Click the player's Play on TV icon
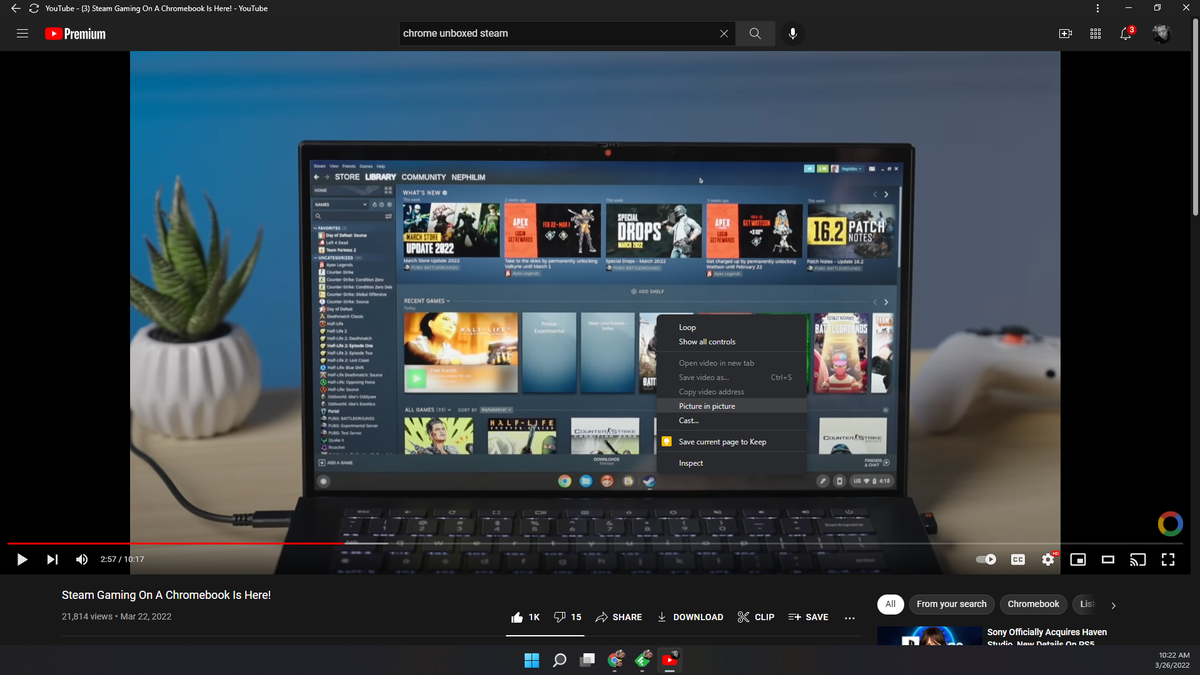 click(x=1138, y=559)
